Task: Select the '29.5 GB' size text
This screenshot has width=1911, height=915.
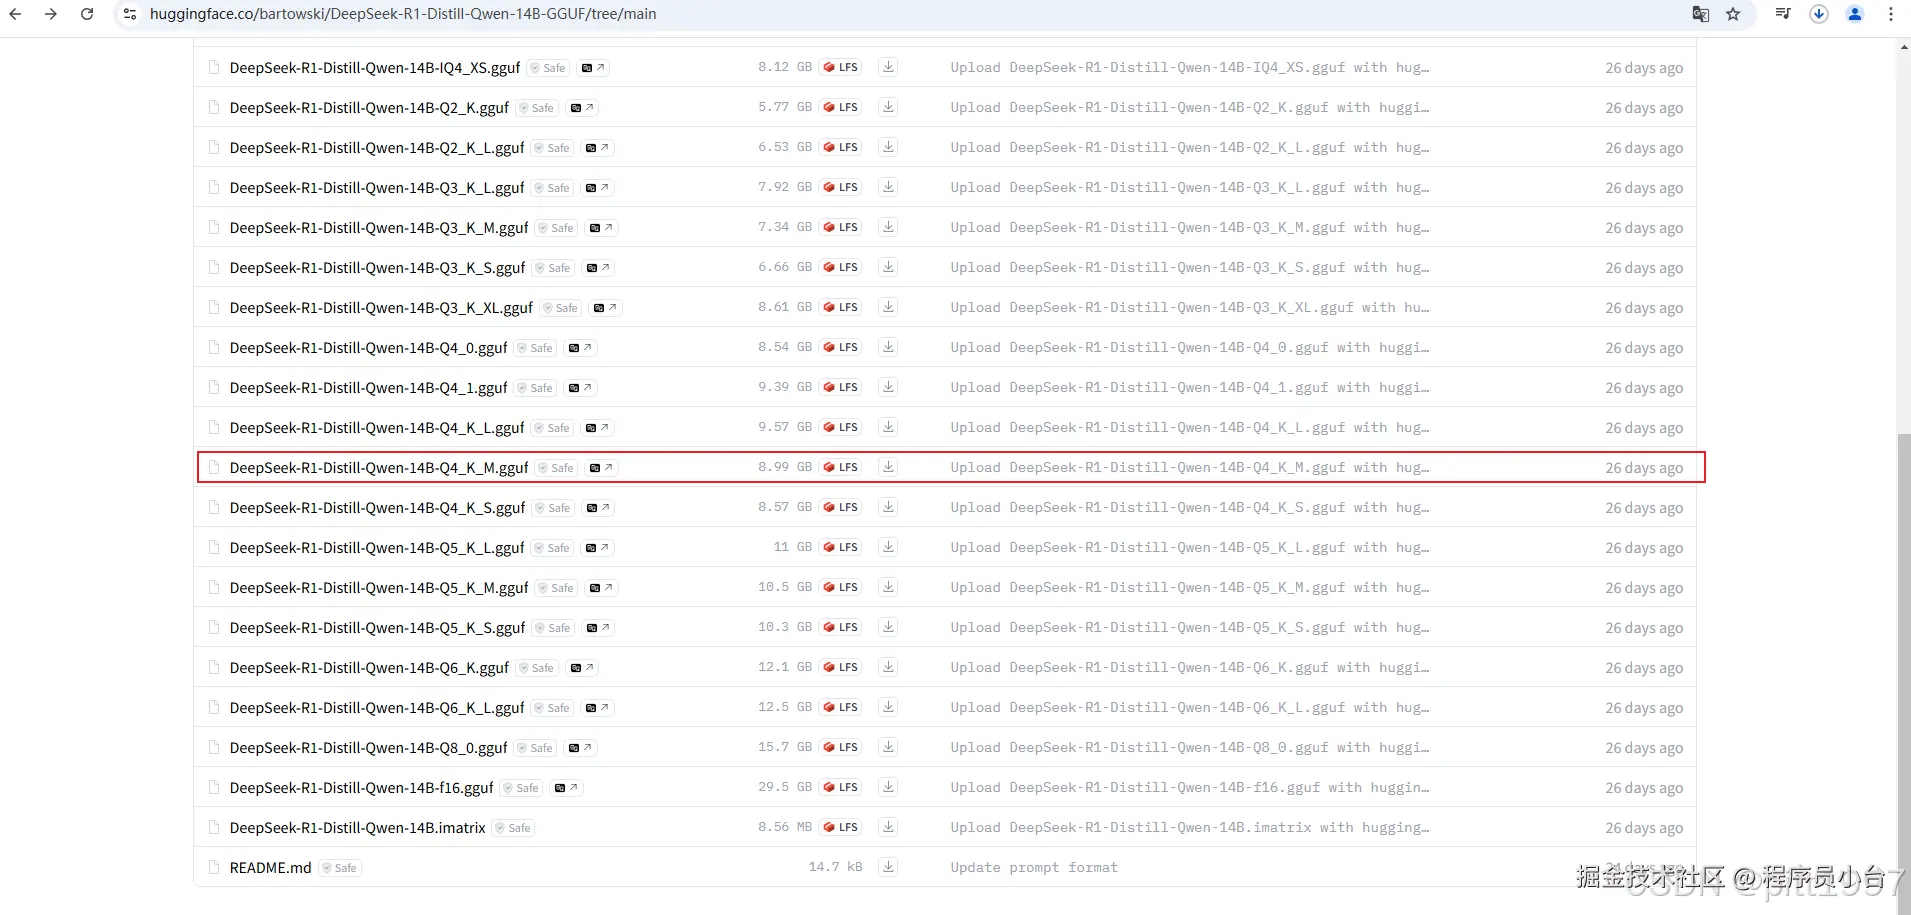Action: [x=785, y=787]
